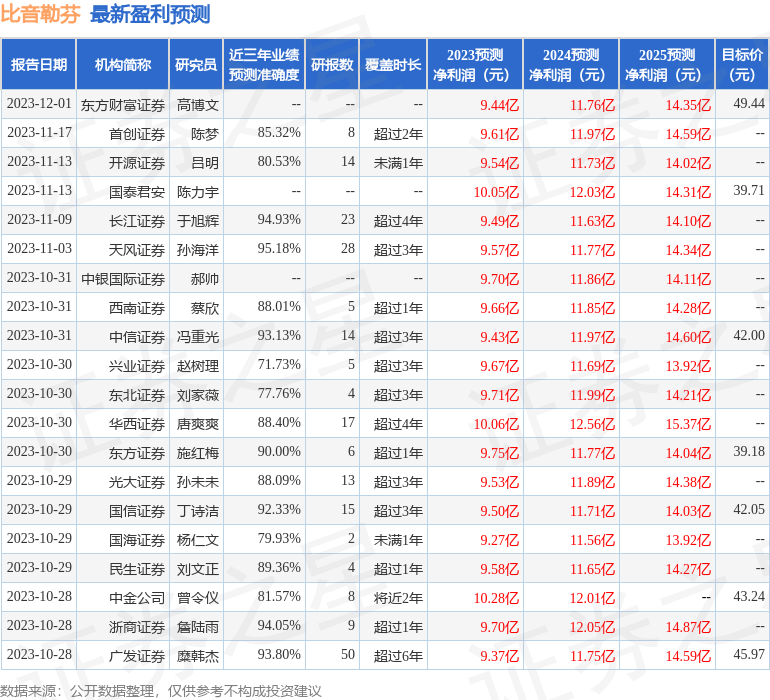Click researcher name 施红梅
The width and height of the screenshot is (770, 700).
coord(198,452)
